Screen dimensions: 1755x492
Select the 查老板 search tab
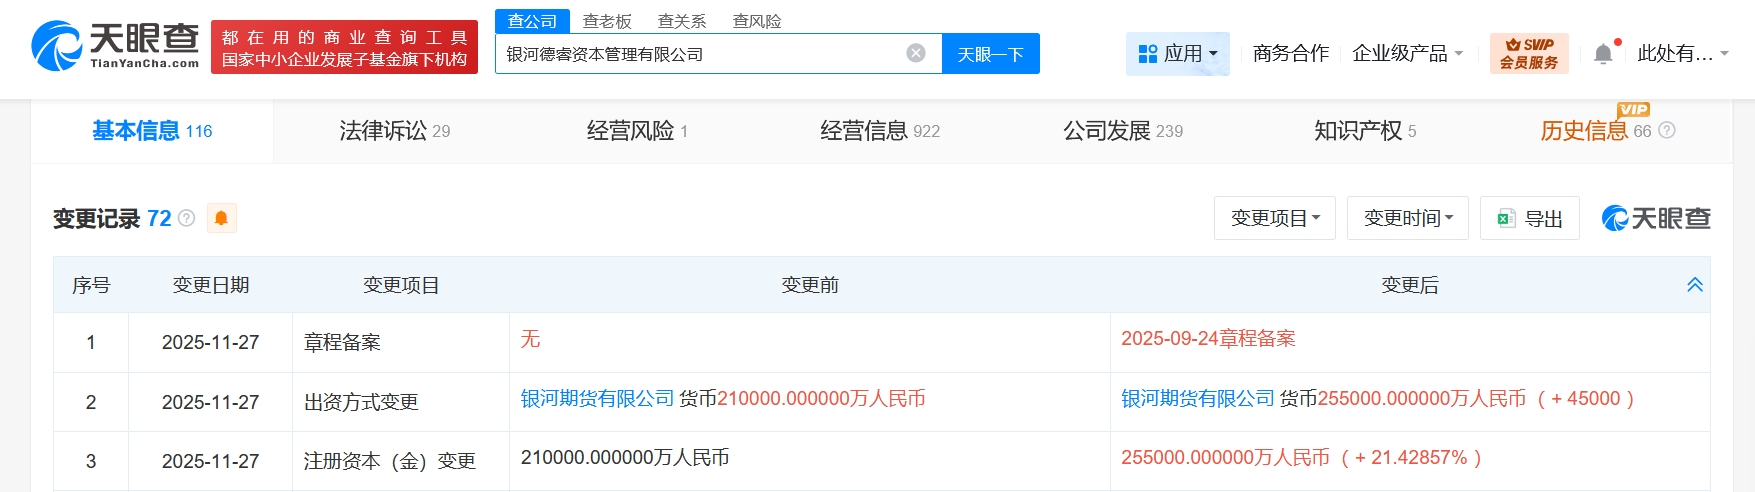point(607,21)
